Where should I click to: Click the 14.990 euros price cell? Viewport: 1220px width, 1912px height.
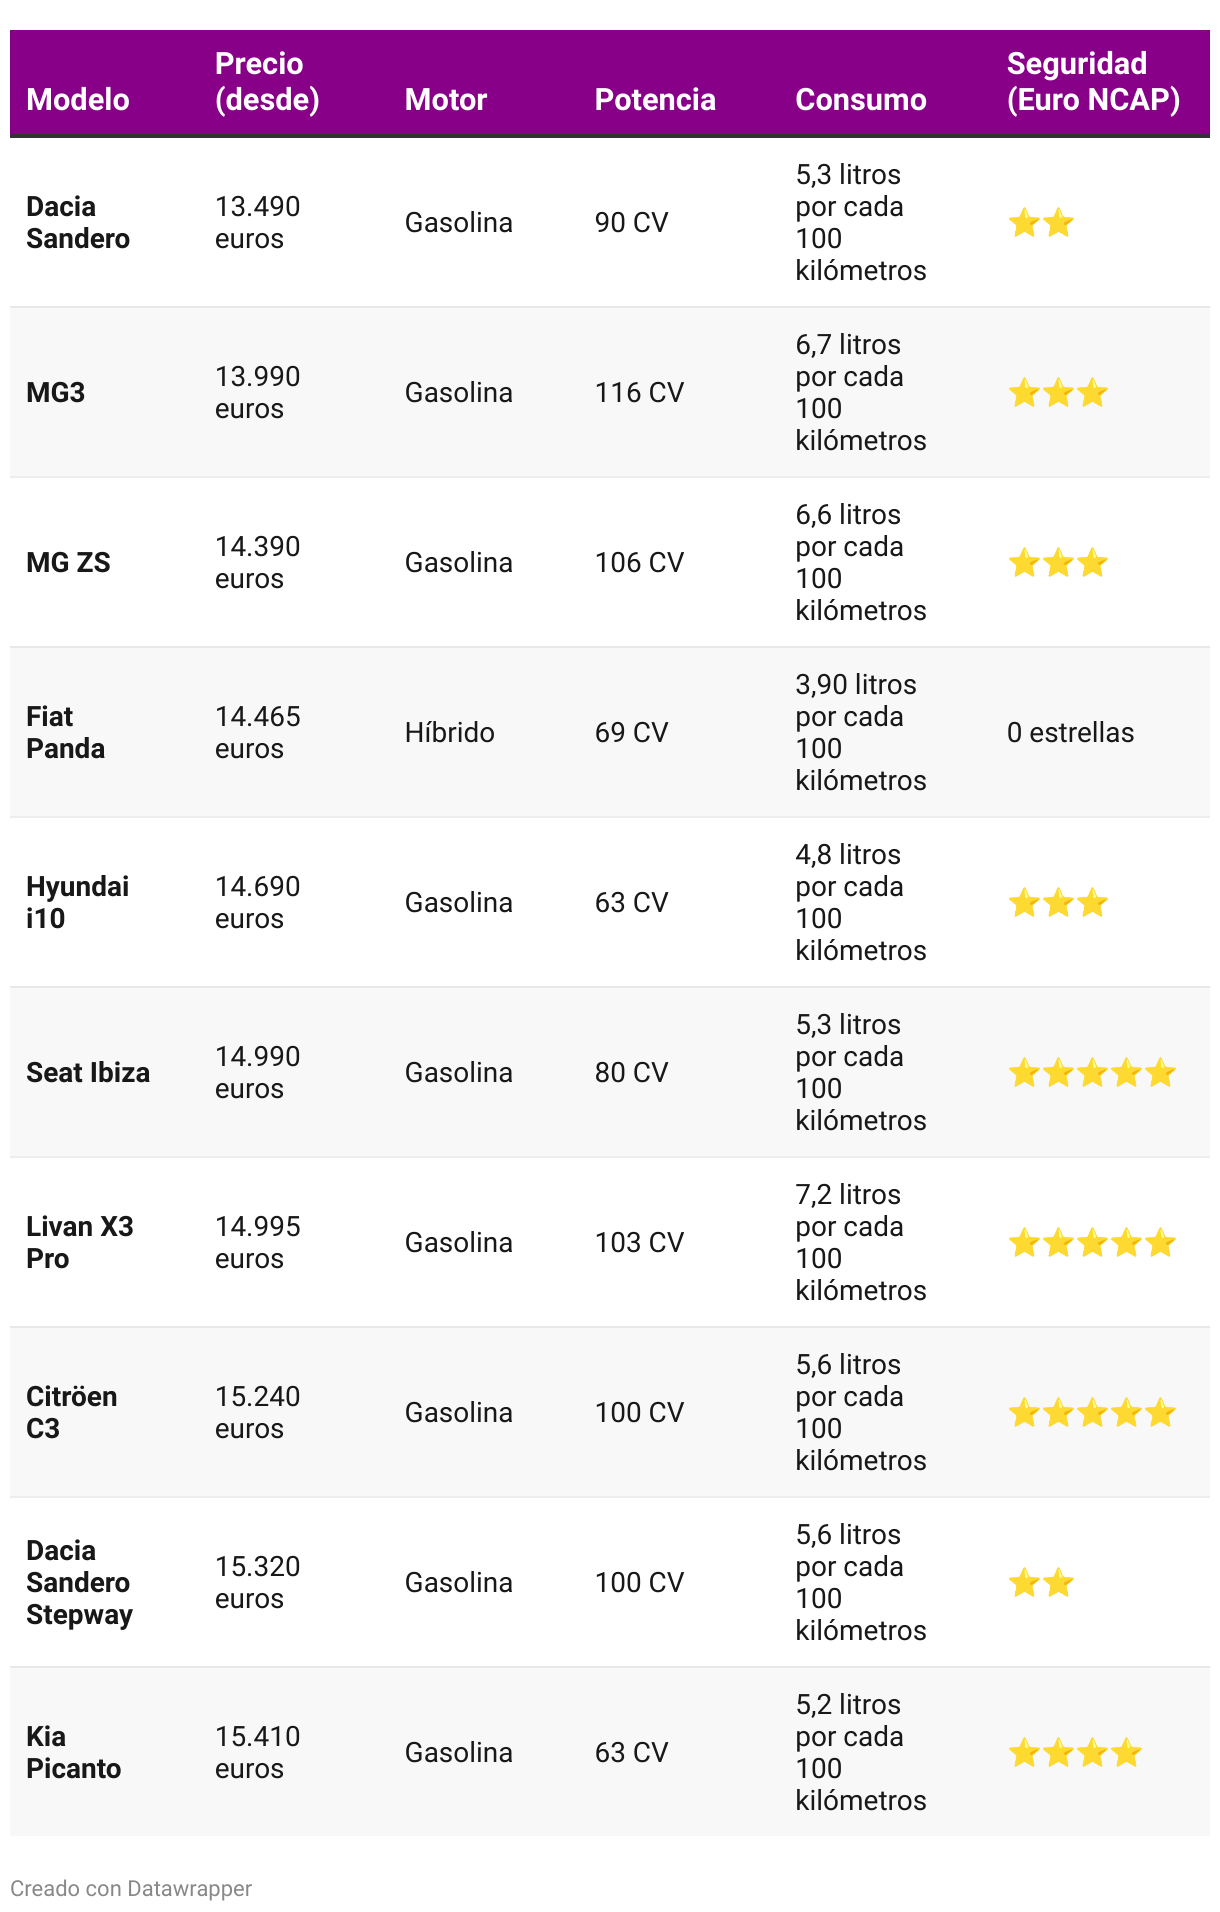pos(258,1072)
